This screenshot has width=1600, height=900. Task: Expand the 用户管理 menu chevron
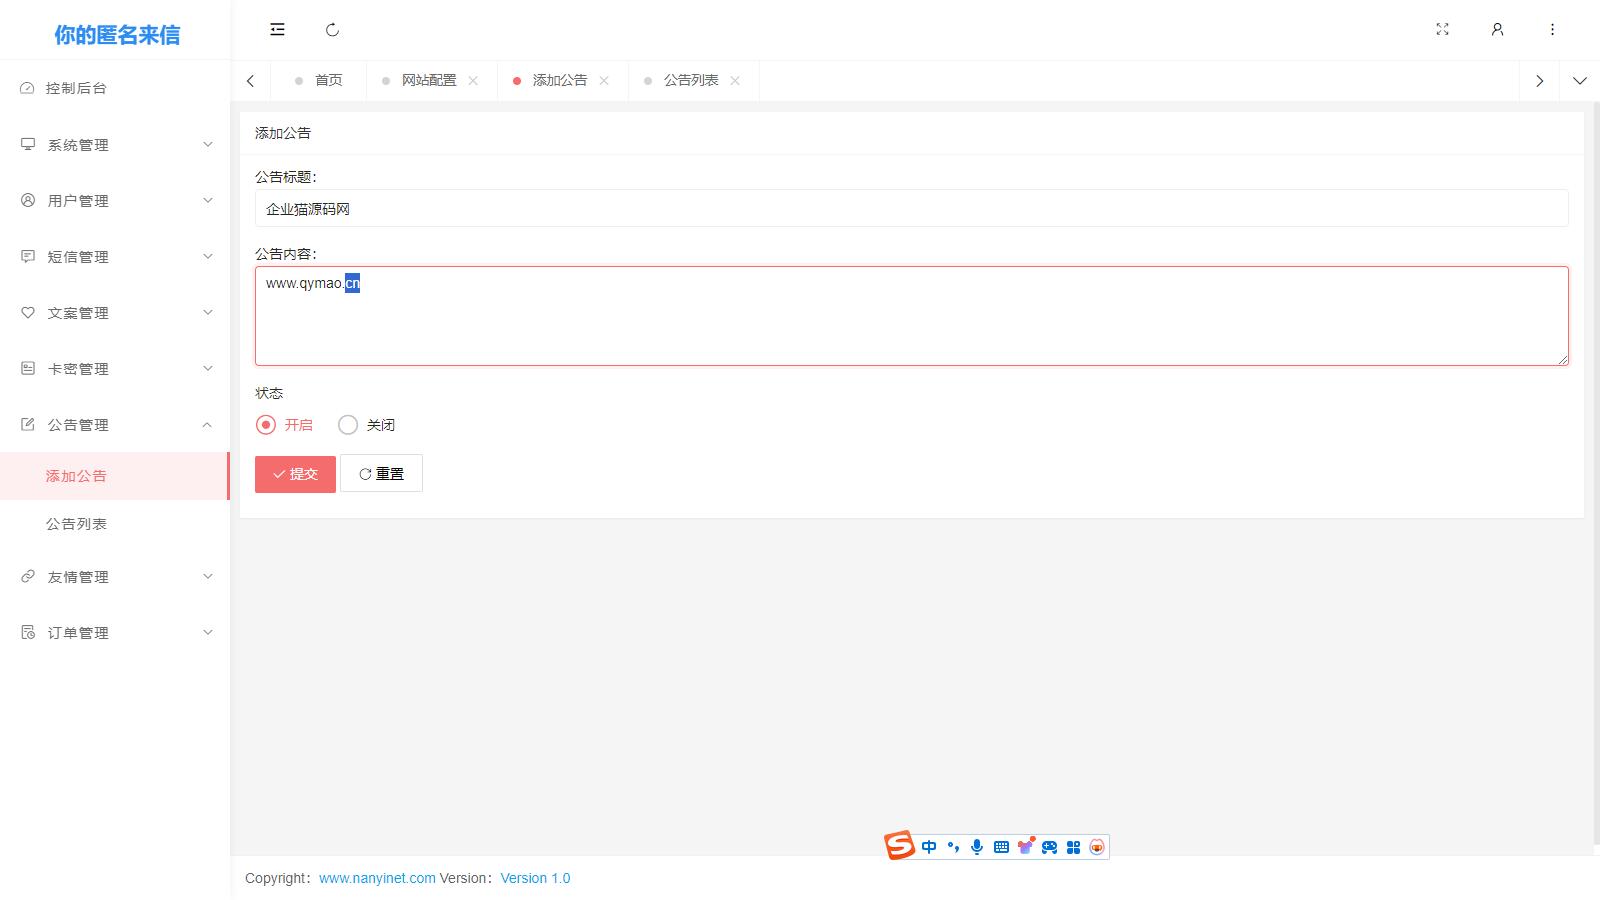tap(208, 200)
